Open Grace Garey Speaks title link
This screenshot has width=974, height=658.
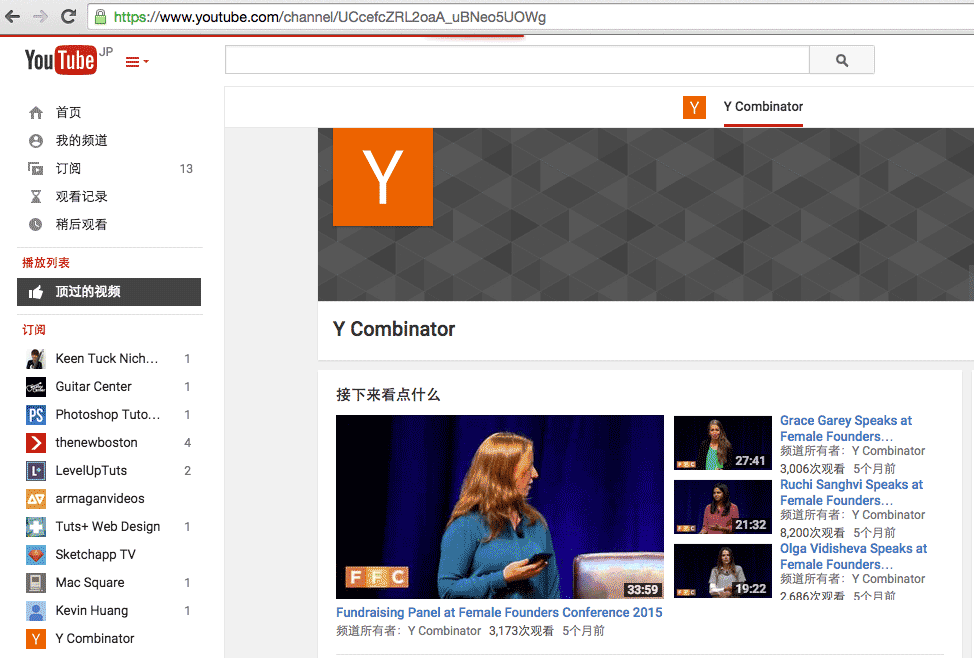[846, 429]
